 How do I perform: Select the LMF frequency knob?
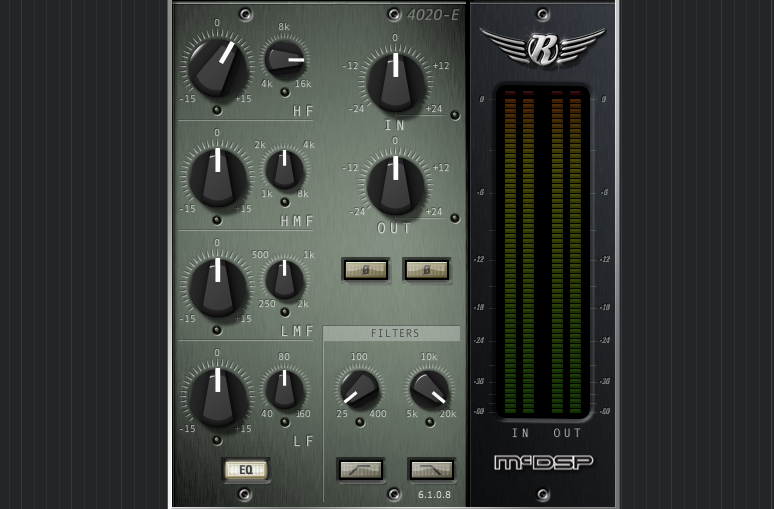coord(285,280)
